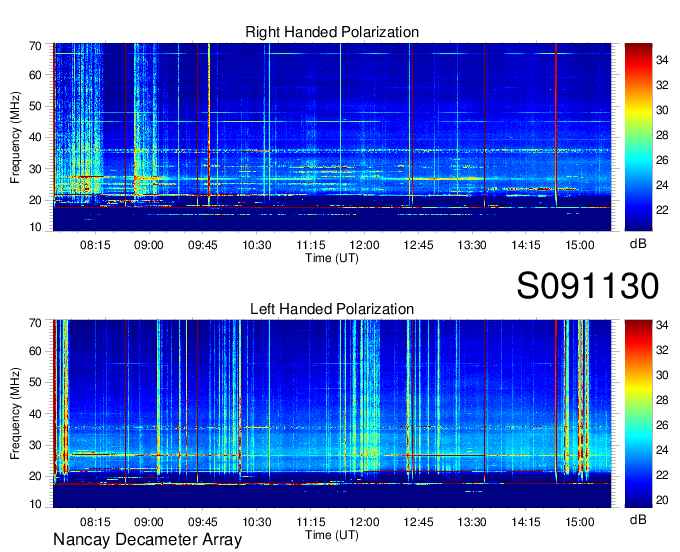
Task: Click the bottom plot's 'Frequency (MHz)' axis label
Action: tap(15, 414)
